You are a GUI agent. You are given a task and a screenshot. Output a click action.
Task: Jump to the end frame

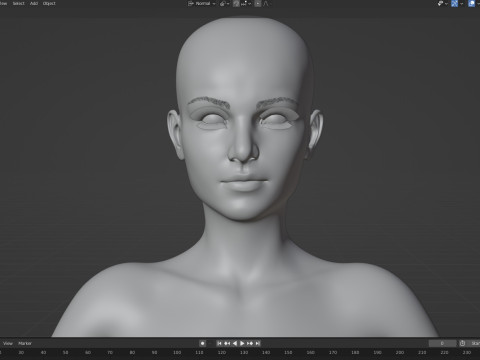tap(257, 343)
